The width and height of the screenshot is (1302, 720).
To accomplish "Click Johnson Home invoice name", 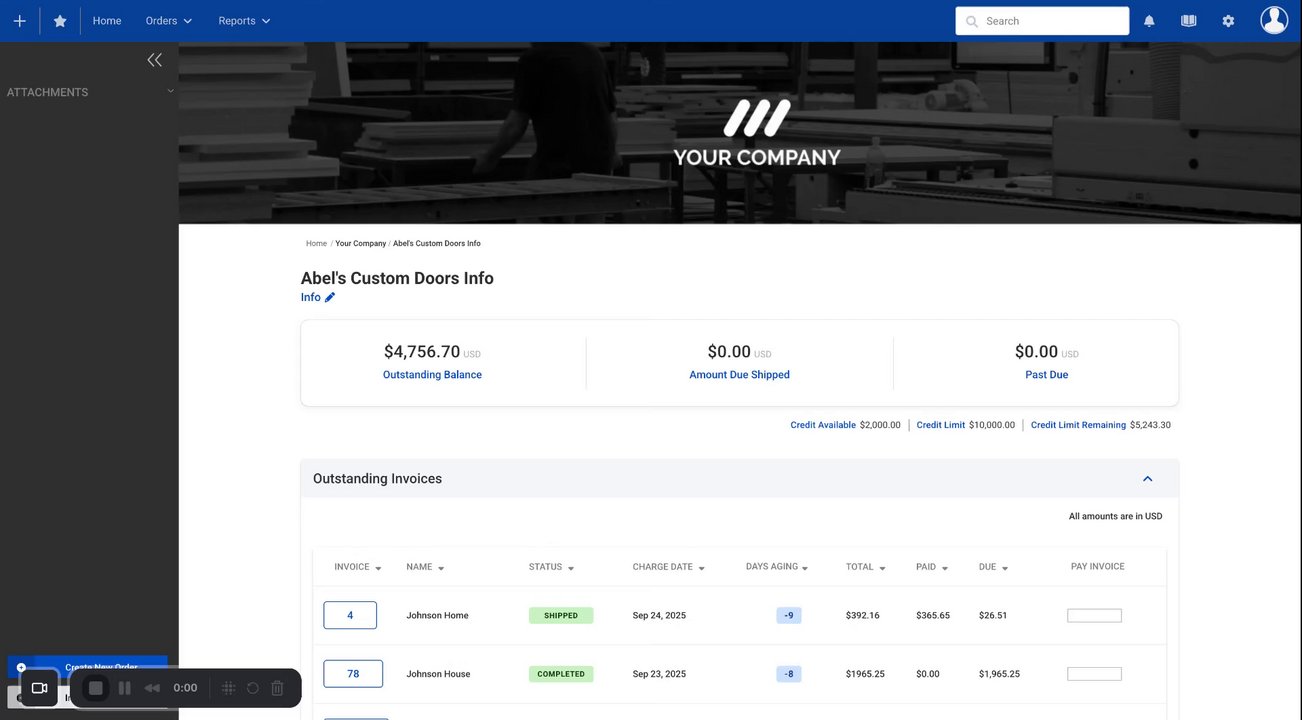I will click(437, 616).
